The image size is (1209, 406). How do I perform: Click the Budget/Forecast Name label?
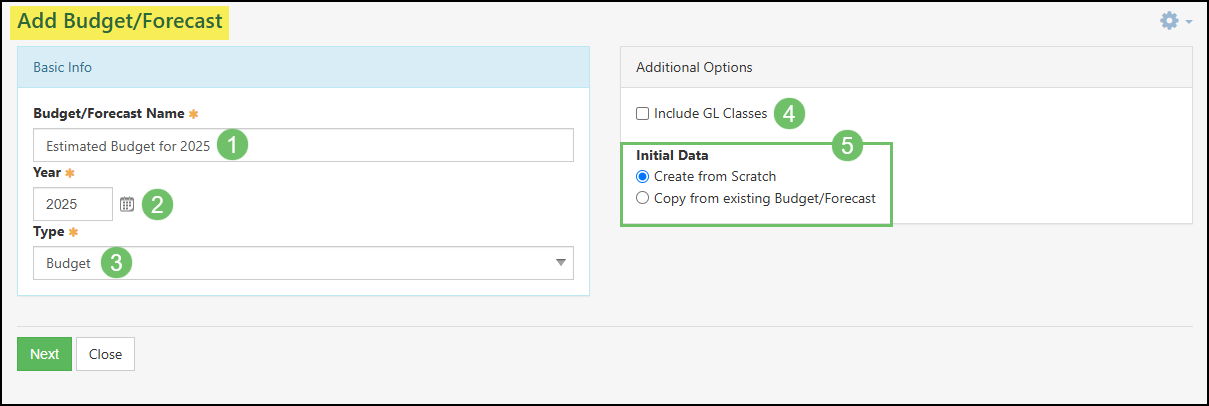(x=109, y=113)
